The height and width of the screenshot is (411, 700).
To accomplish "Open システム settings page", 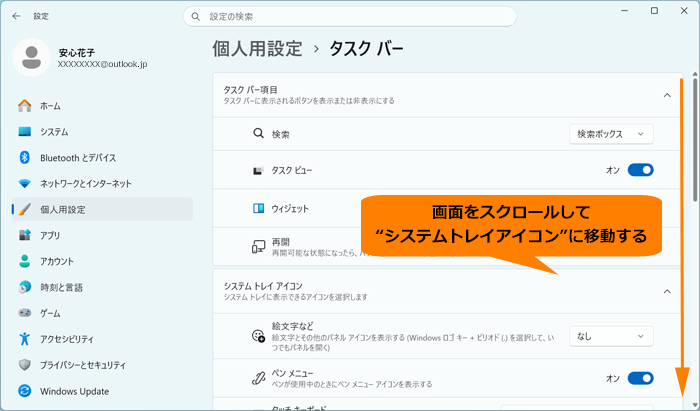I will [103, 132].
